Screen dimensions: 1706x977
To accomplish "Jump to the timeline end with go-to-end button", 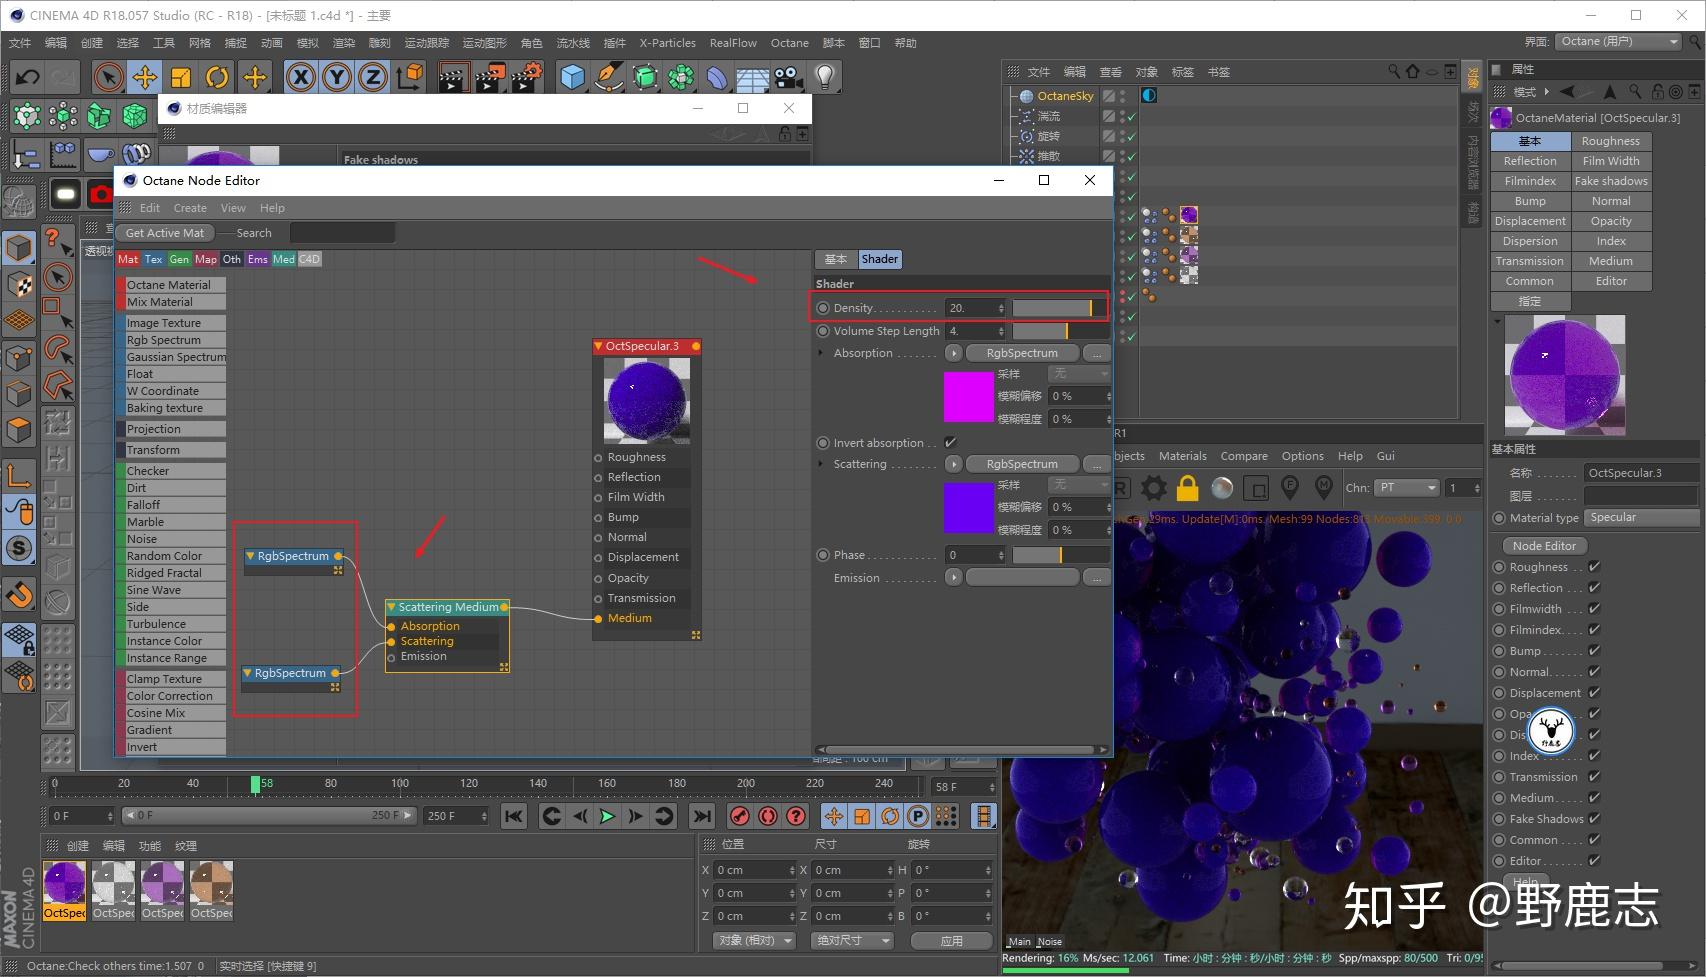I will click(702, 816).
